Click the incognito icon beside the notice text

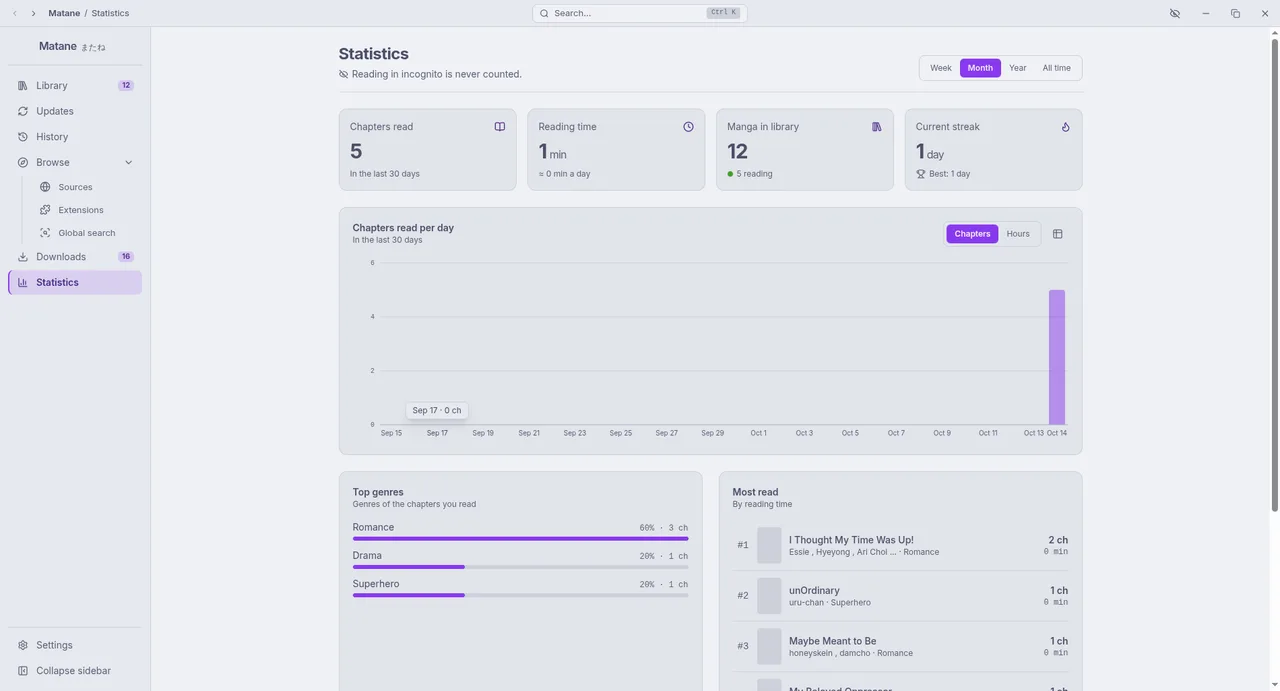point(344,74)
